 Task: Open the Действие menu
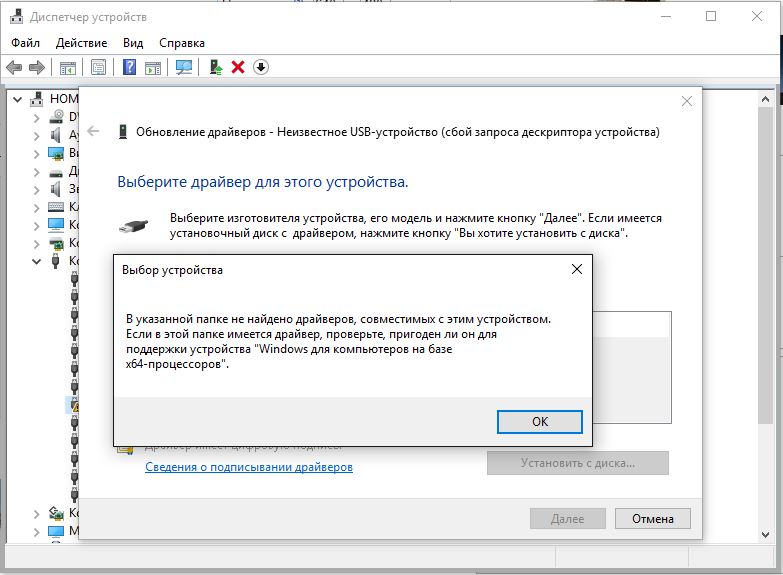coord(81,43)
